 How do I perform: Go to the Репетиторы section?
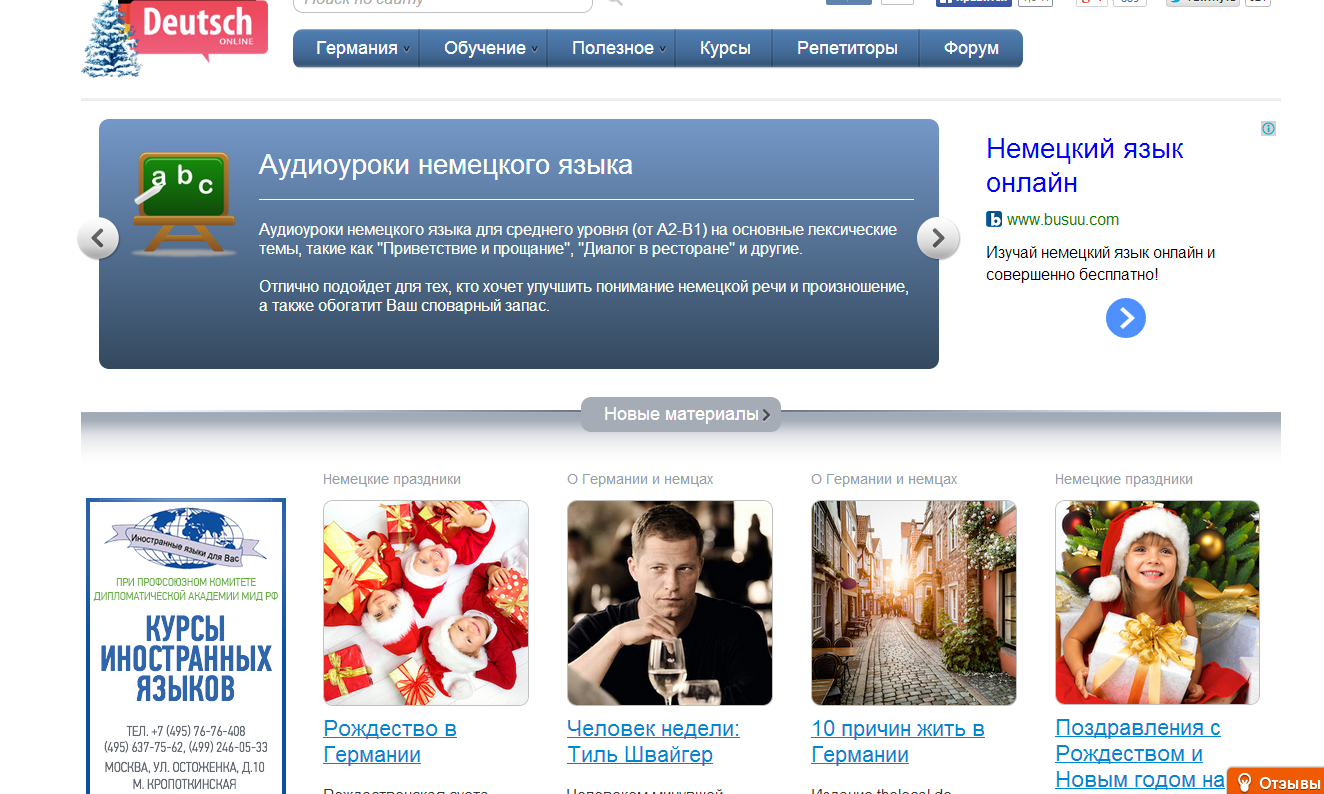847,48
